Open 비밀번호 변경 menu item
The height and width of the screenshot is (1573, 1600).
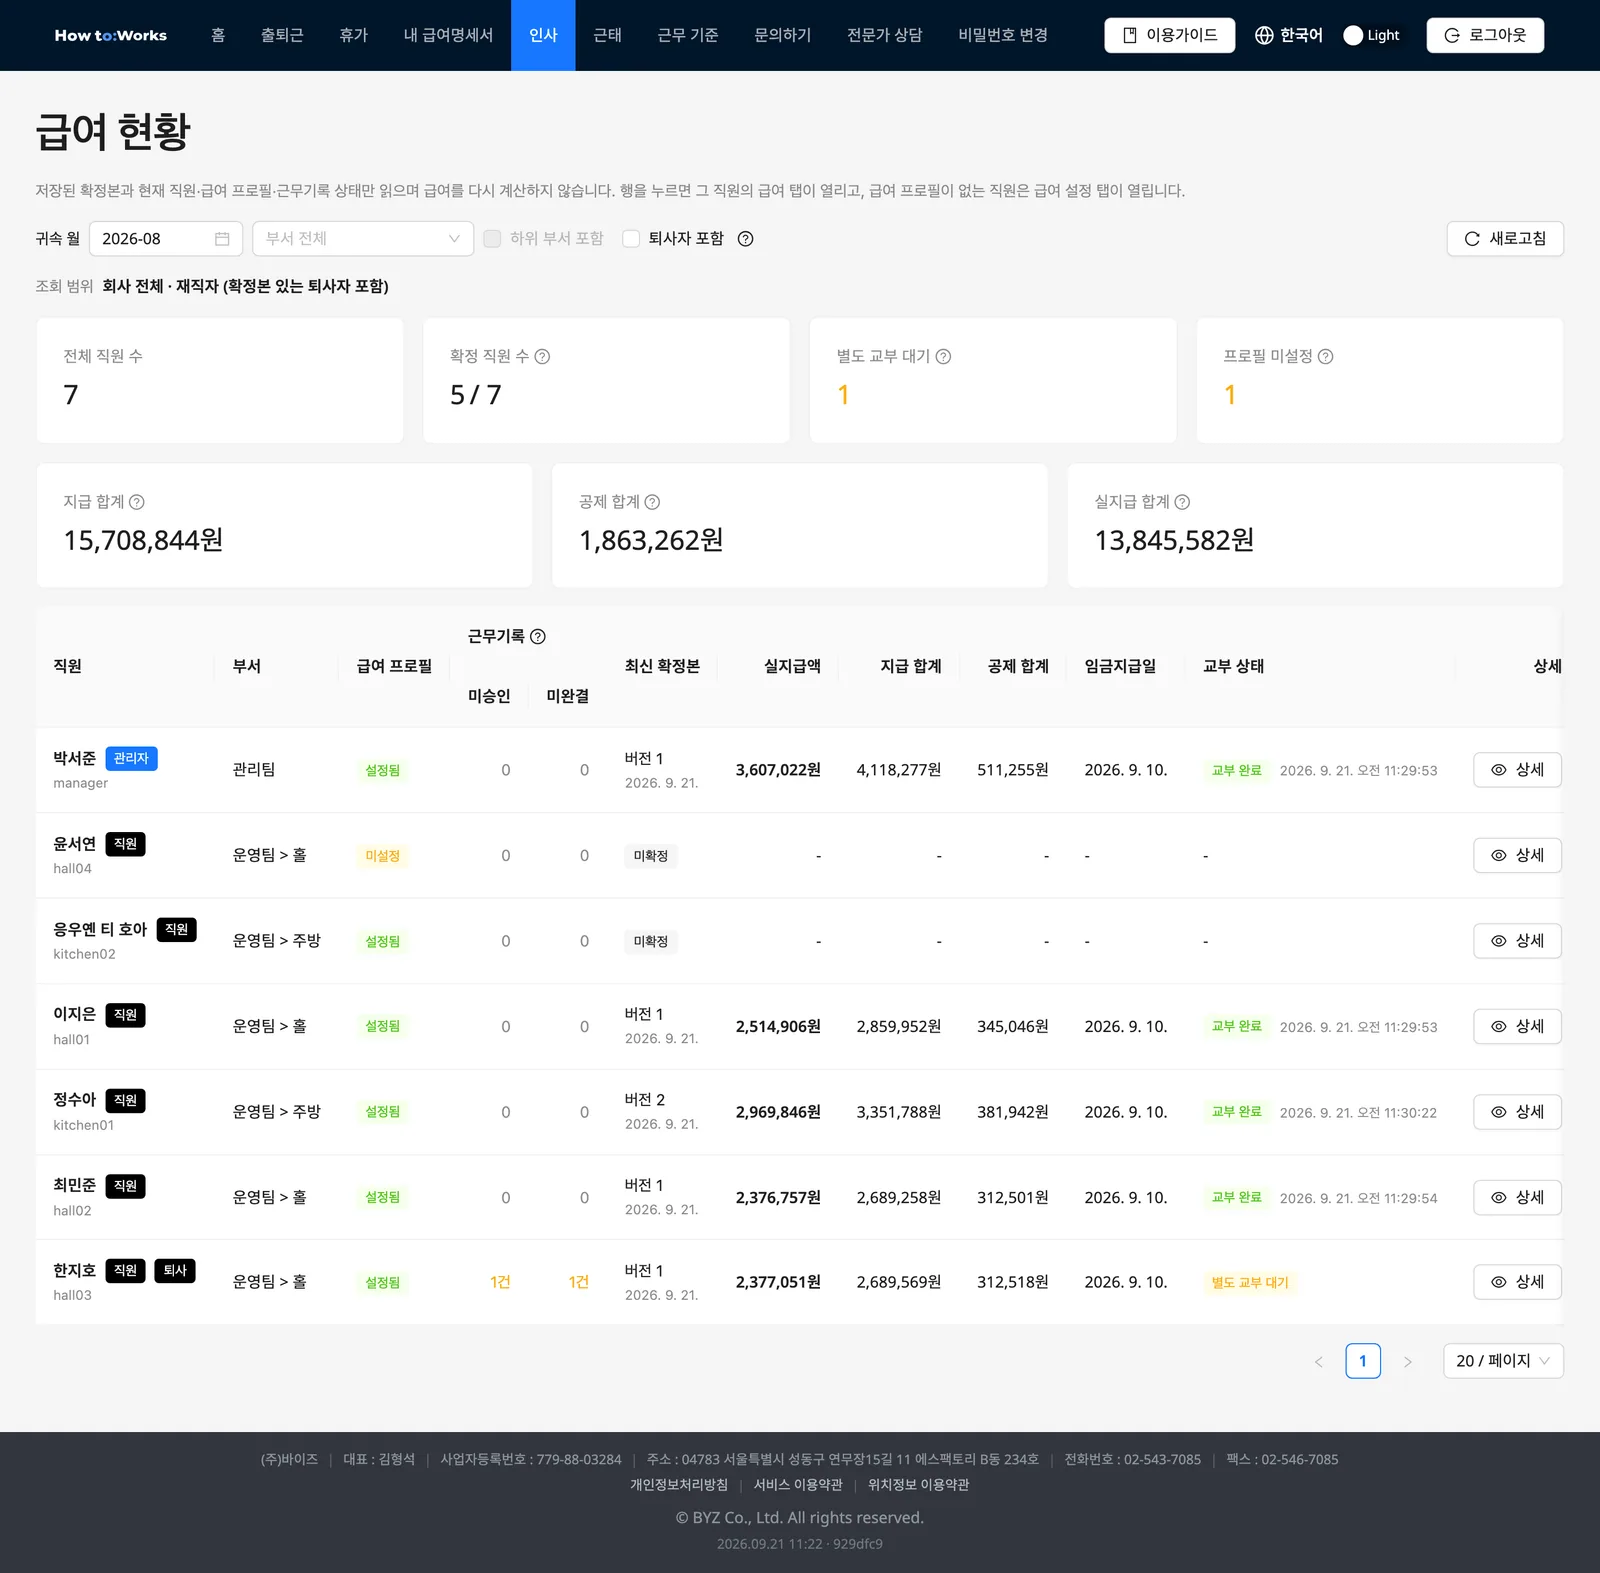(x=1003, y=35)
